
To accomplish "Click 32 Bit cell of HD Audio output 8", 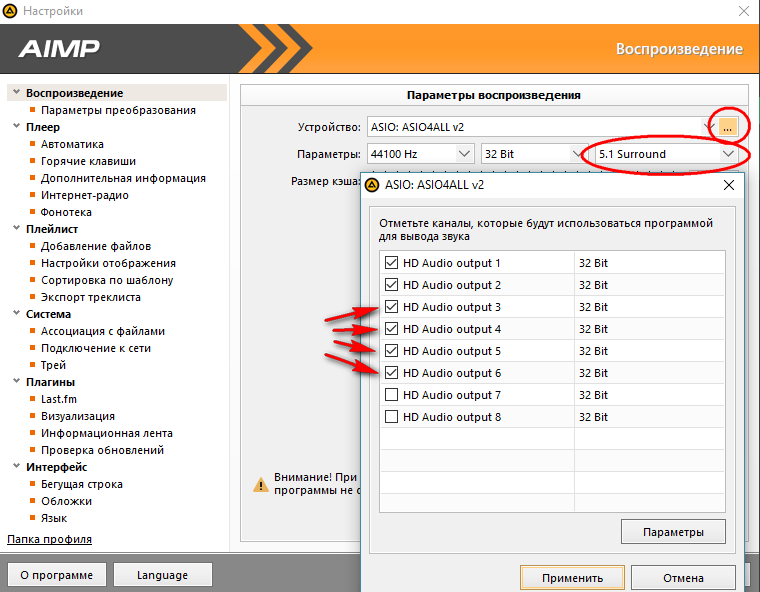I will pos(649,416).
